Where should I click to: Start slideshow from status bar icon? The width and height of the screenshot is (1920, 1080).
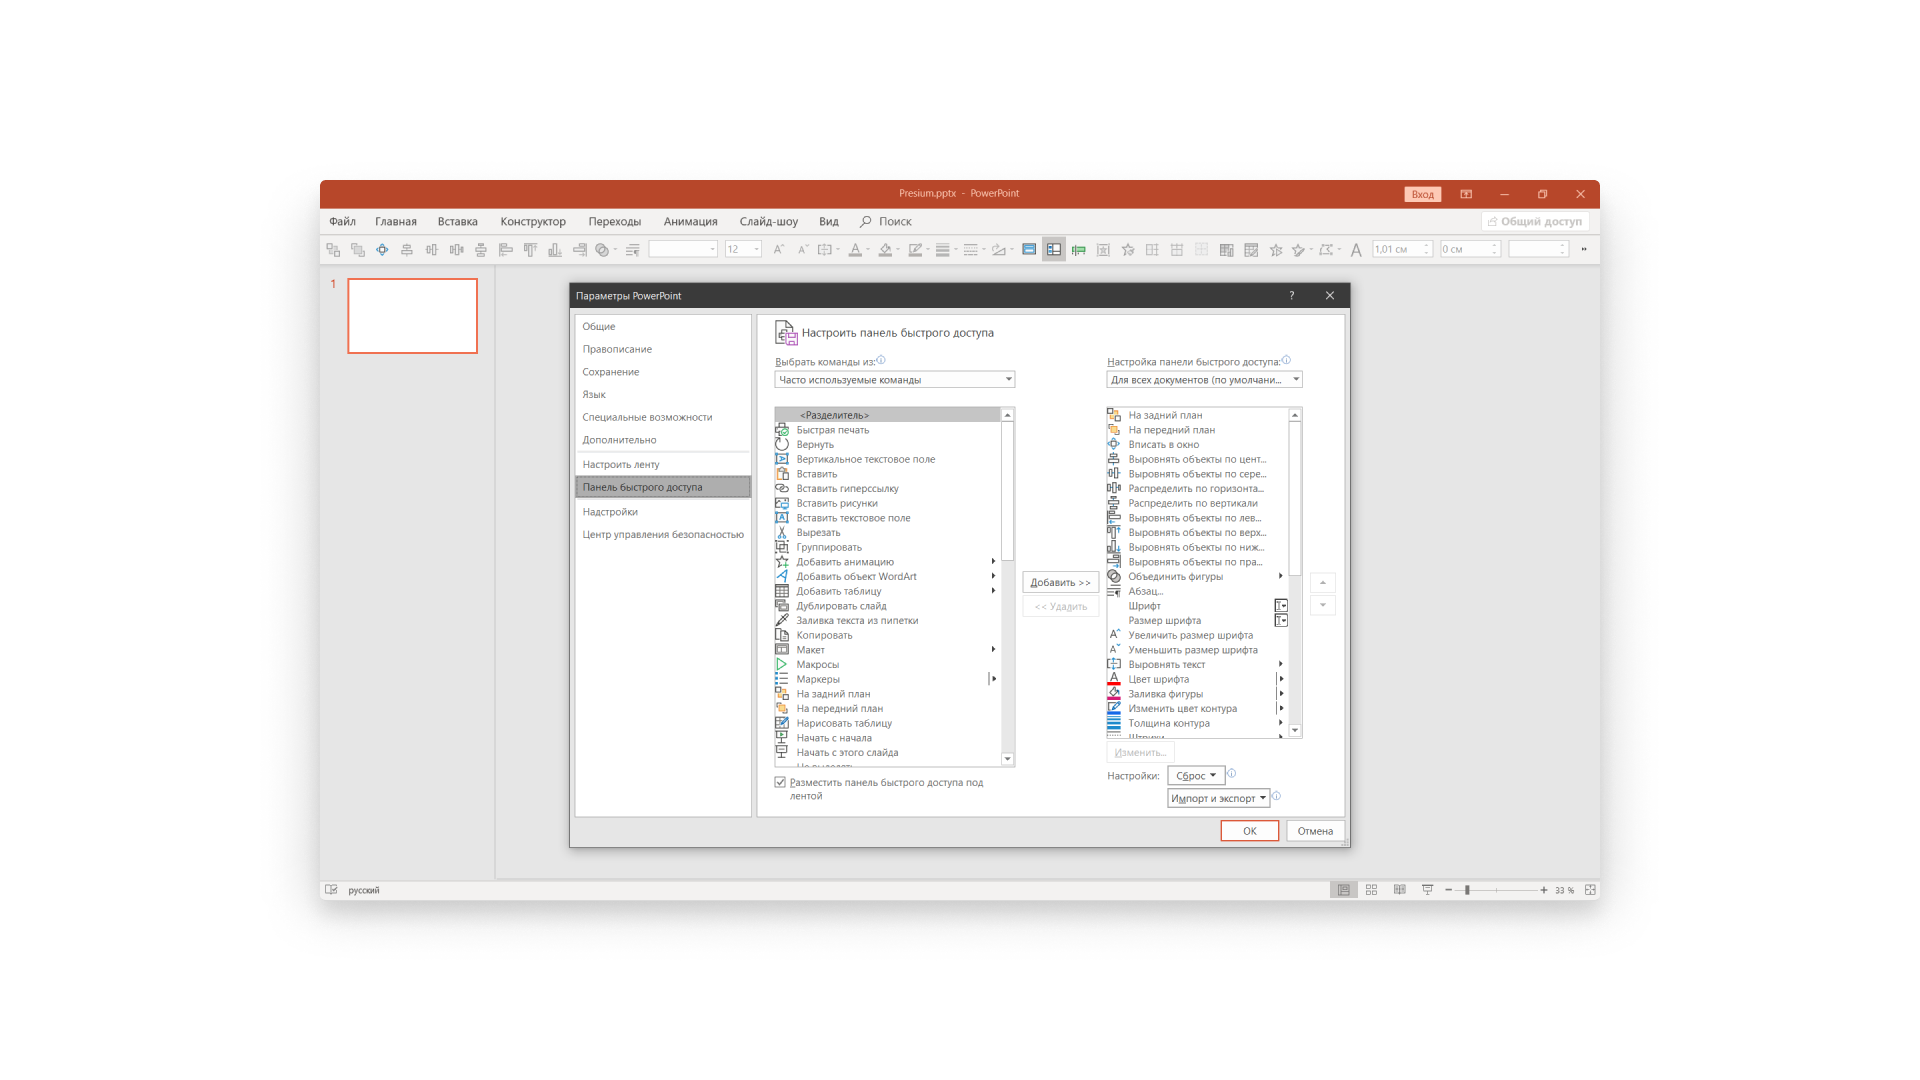coord(1427,890)
